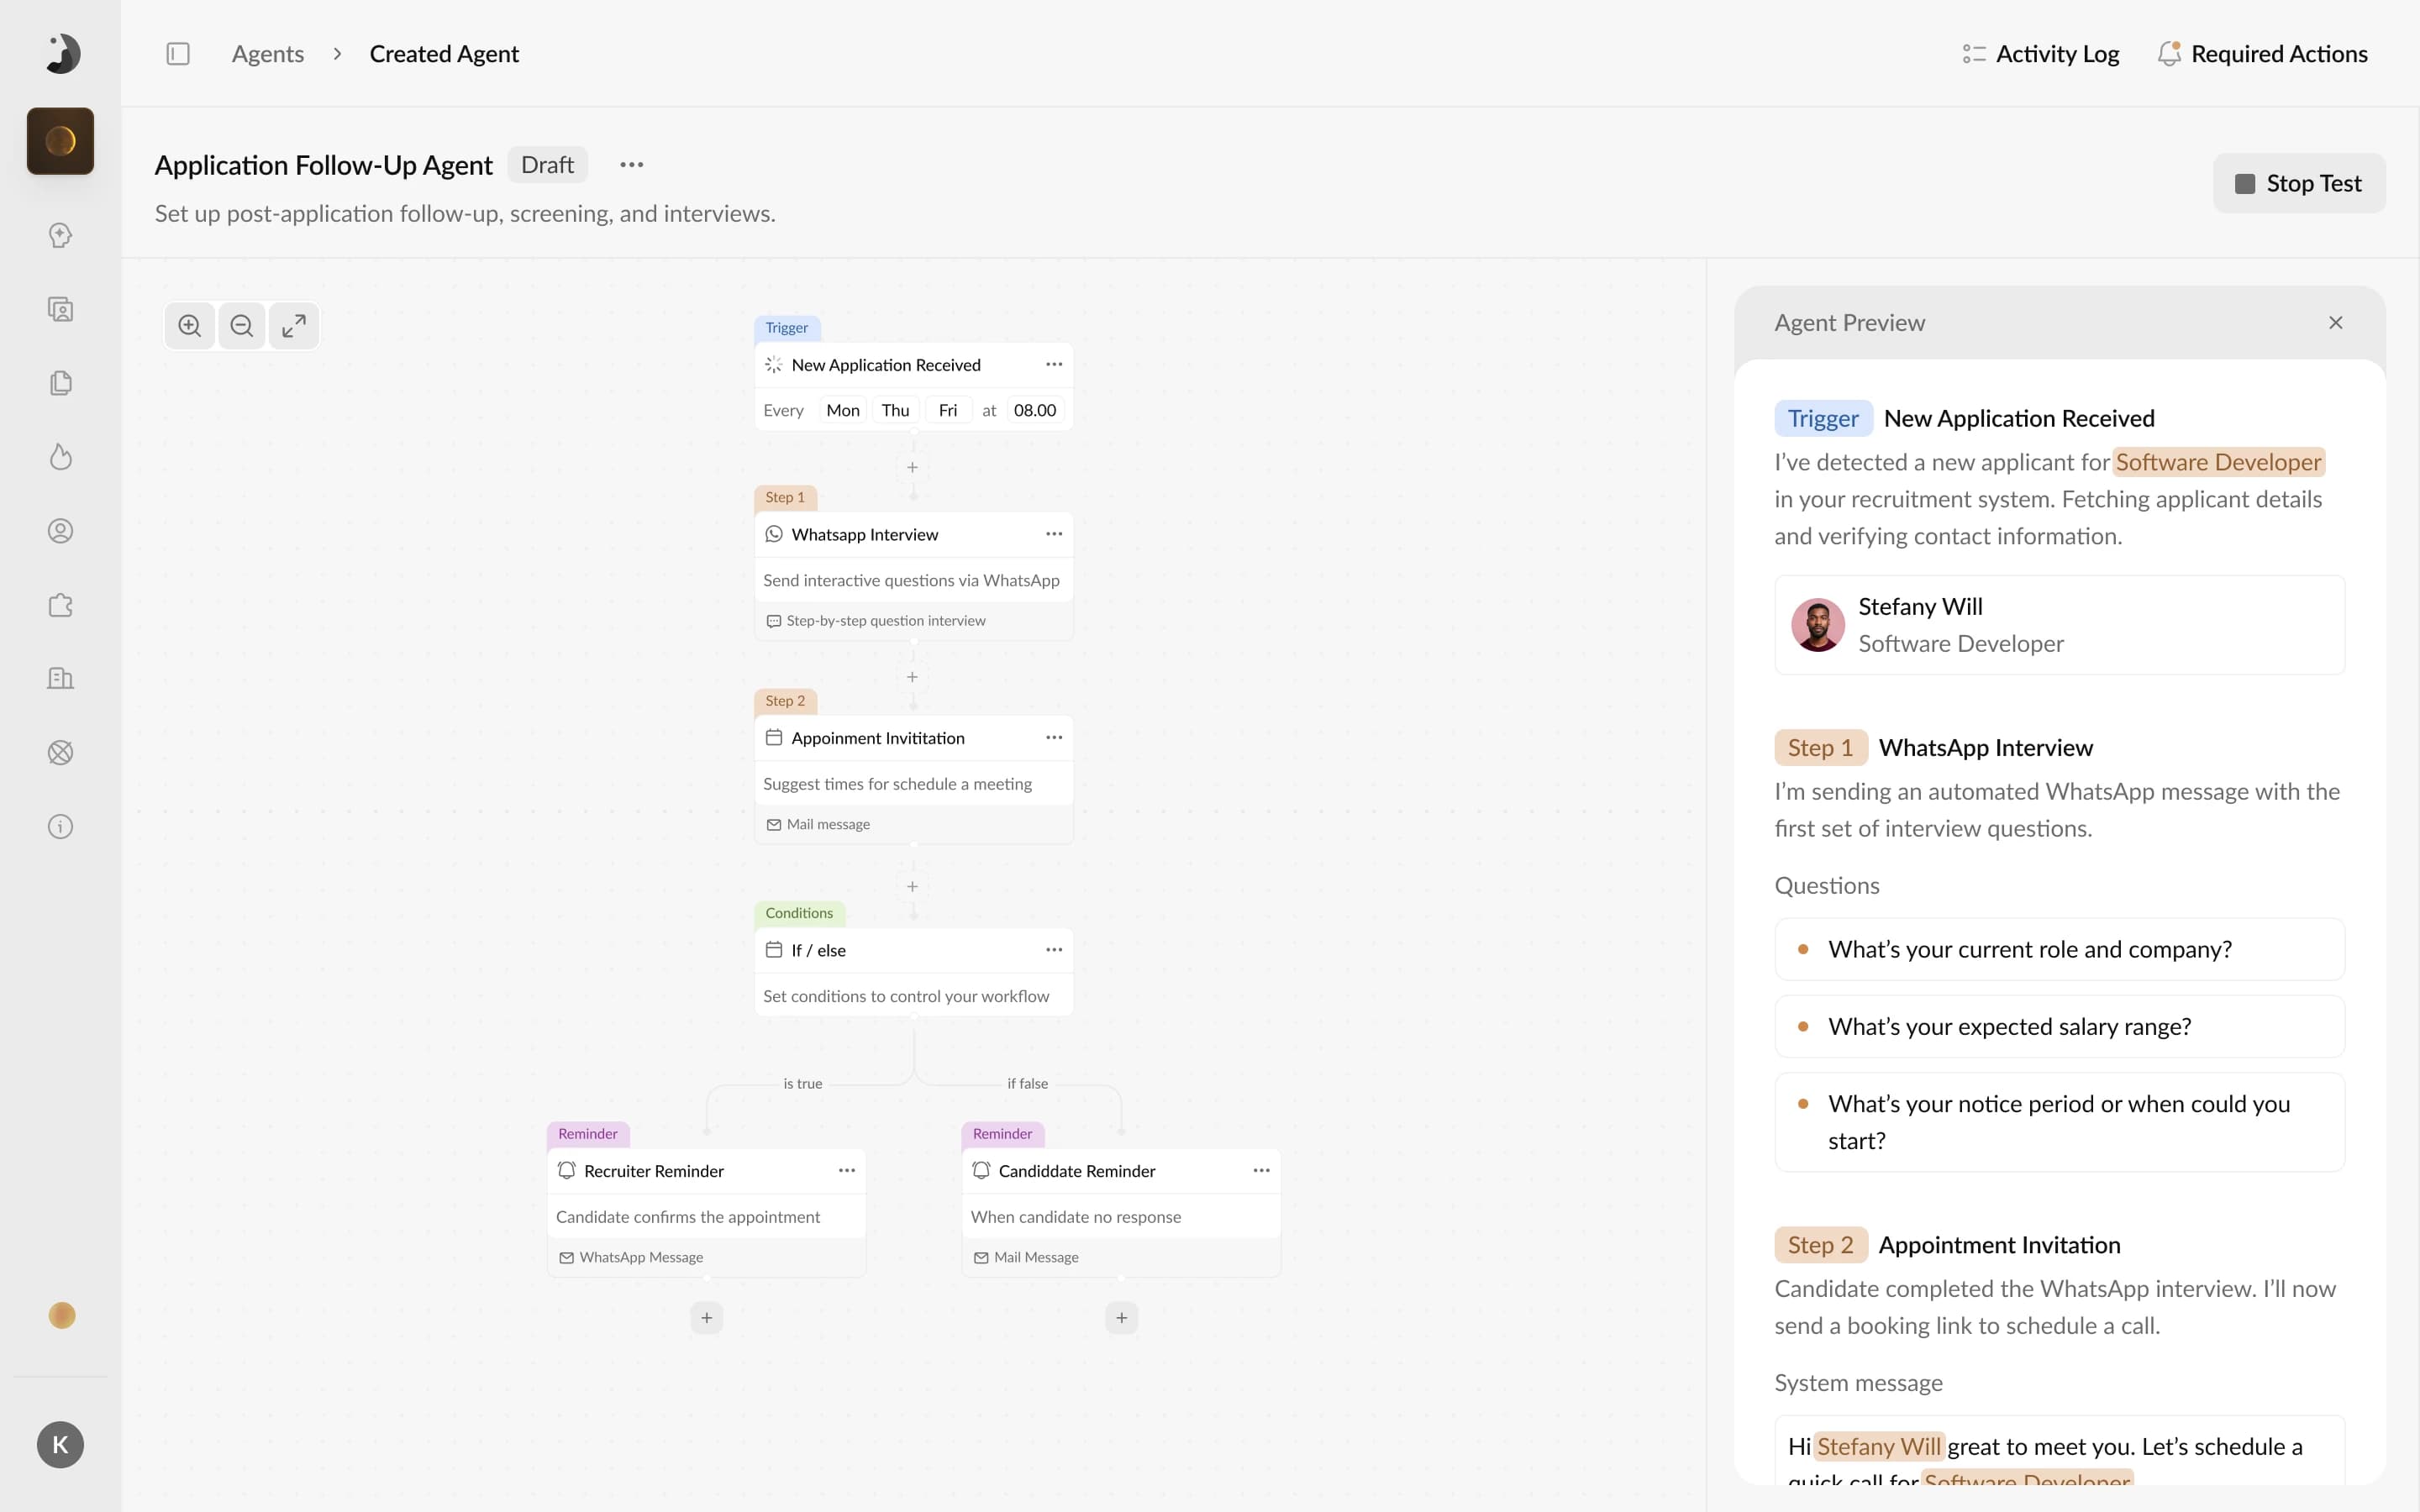Add step below Recruiter Reminder node
2420x1512 pixels.
tap(706, 1318)
